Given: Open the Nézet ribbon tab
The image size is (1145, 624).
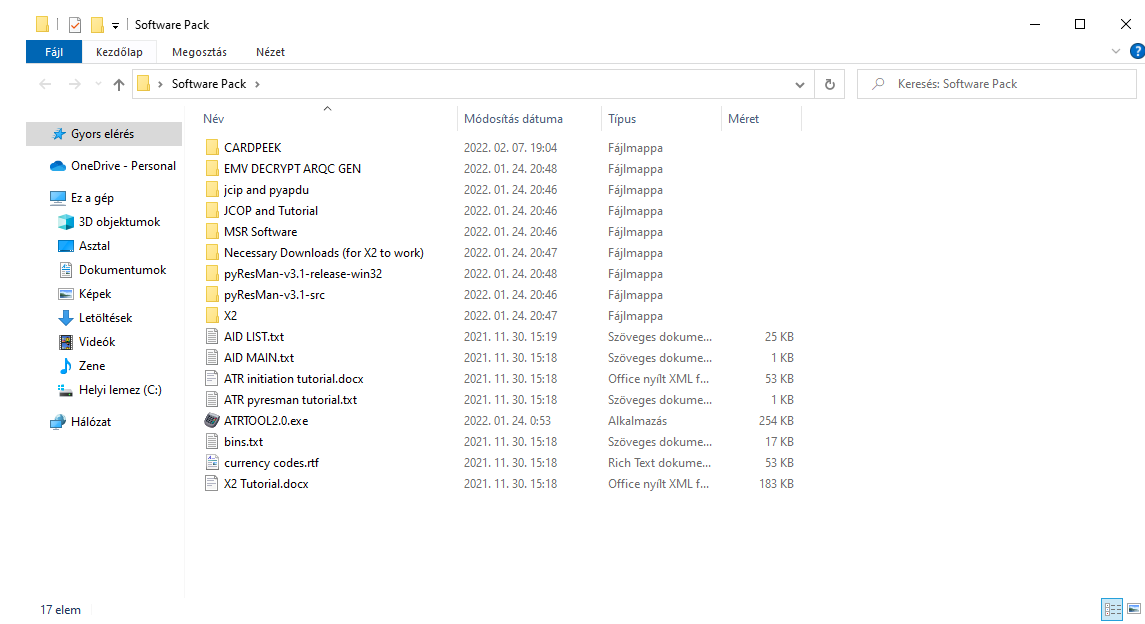Looking at the screenshot, I should [x=270, y=52].
